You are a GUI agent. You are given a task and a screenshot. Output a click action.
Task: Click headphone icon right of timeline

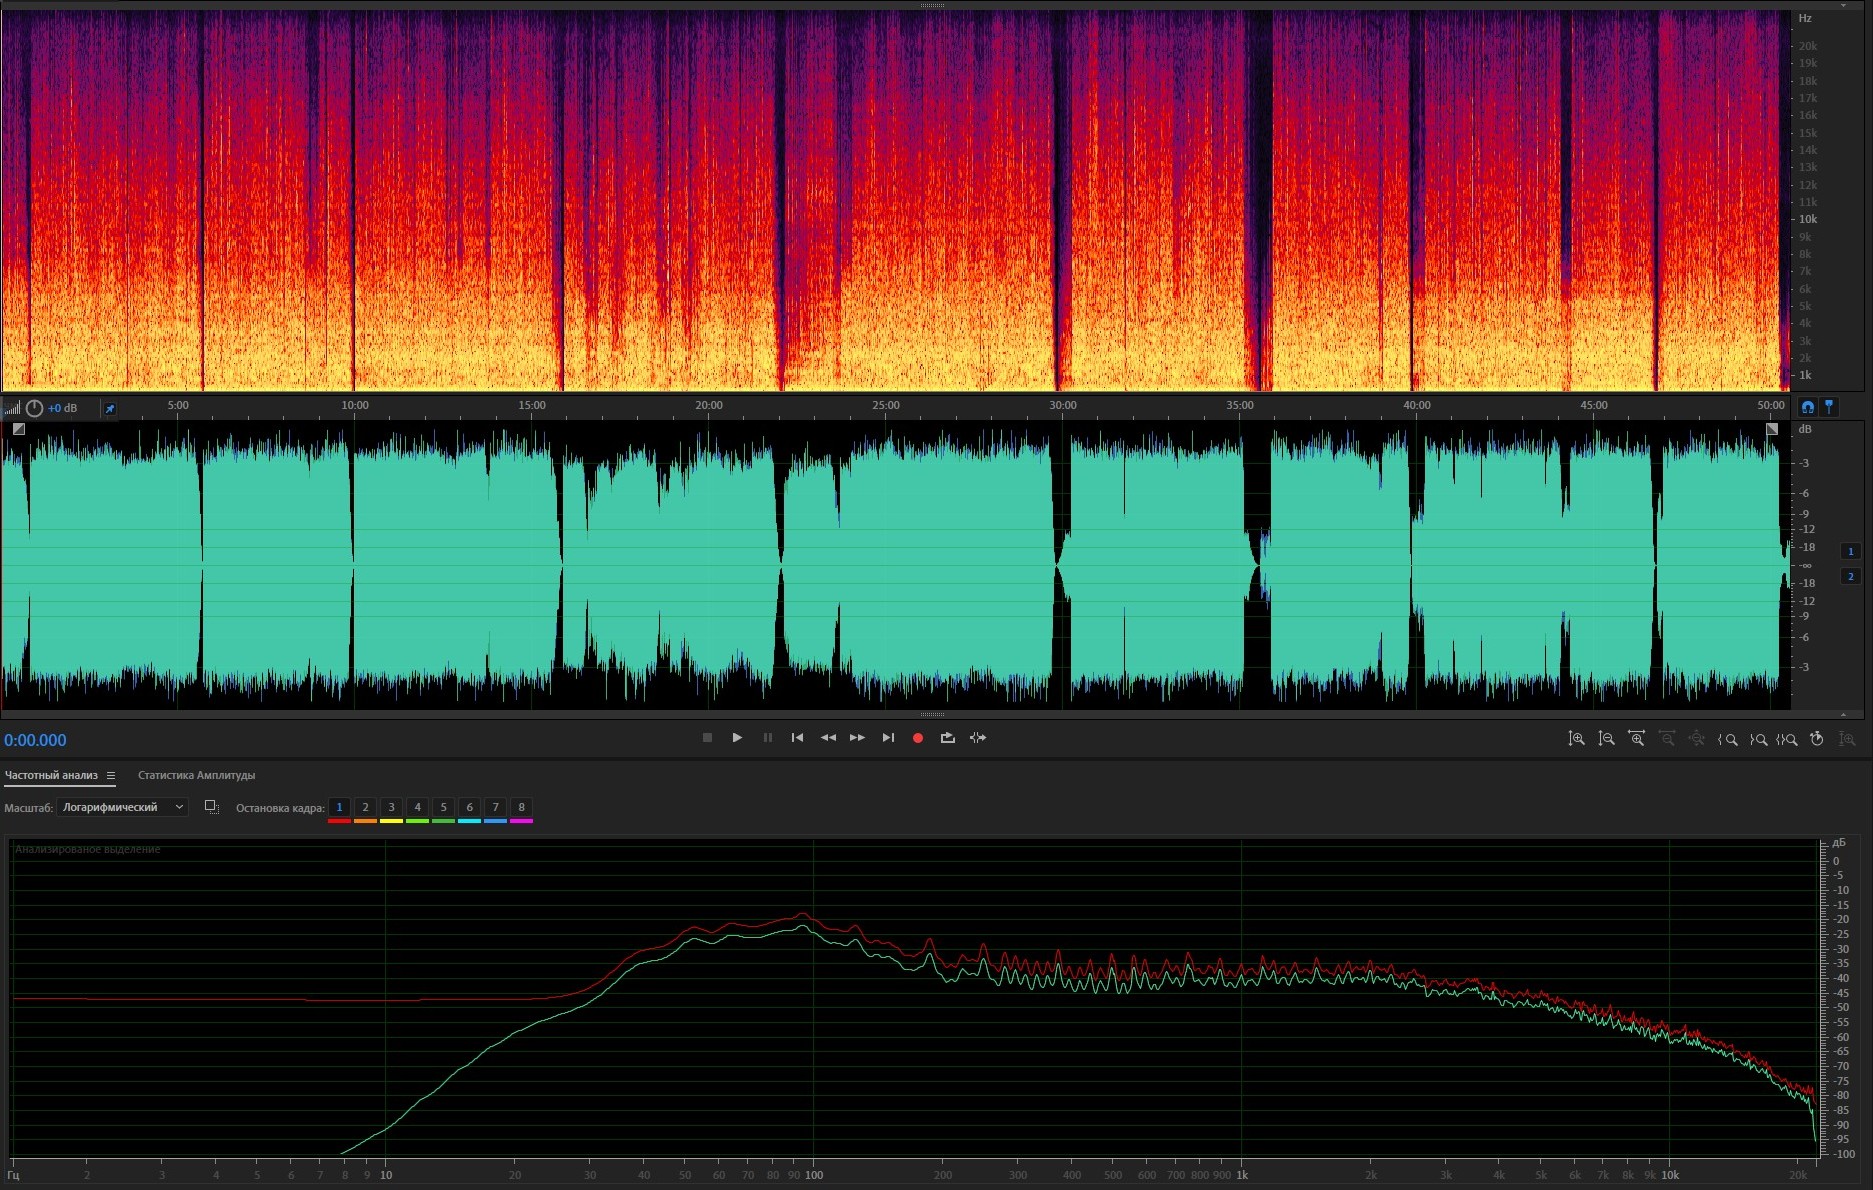click(1807, 406)
